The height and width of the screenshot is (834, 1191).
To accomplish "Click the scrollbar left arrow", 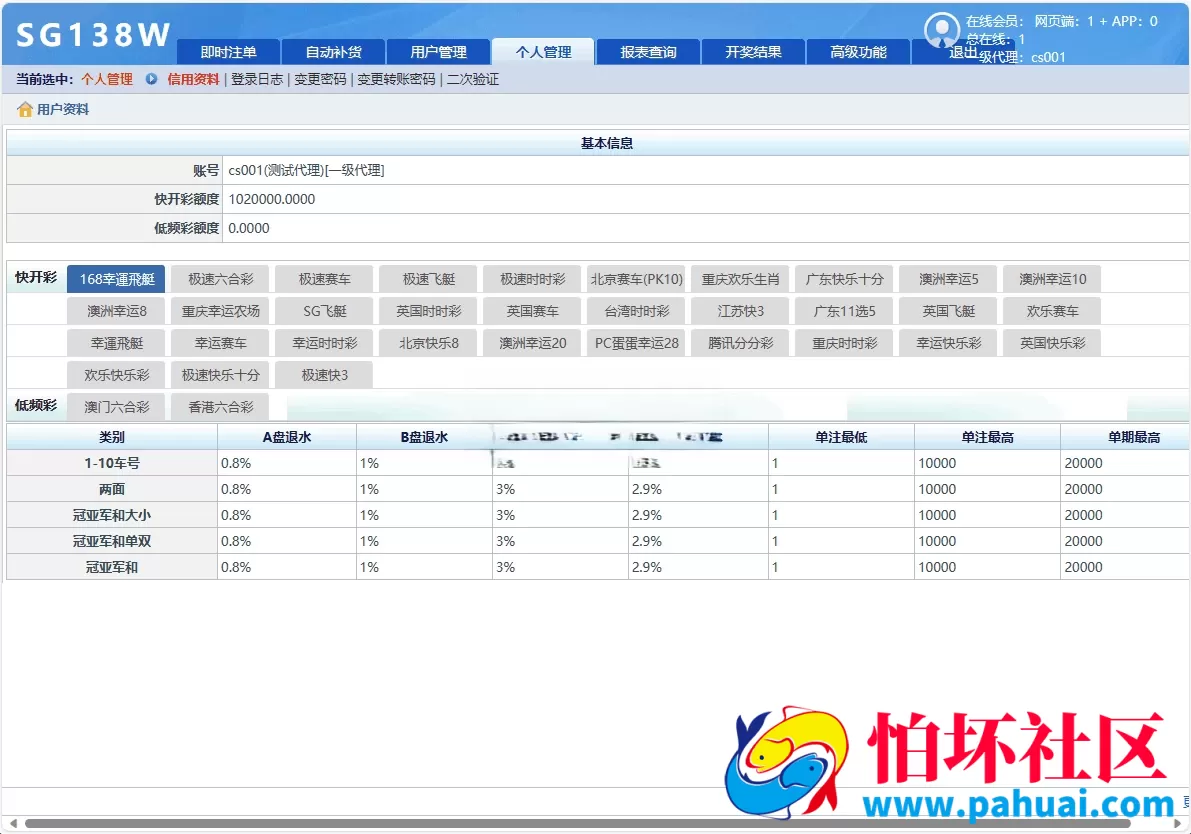I will (x=12, y=823).
